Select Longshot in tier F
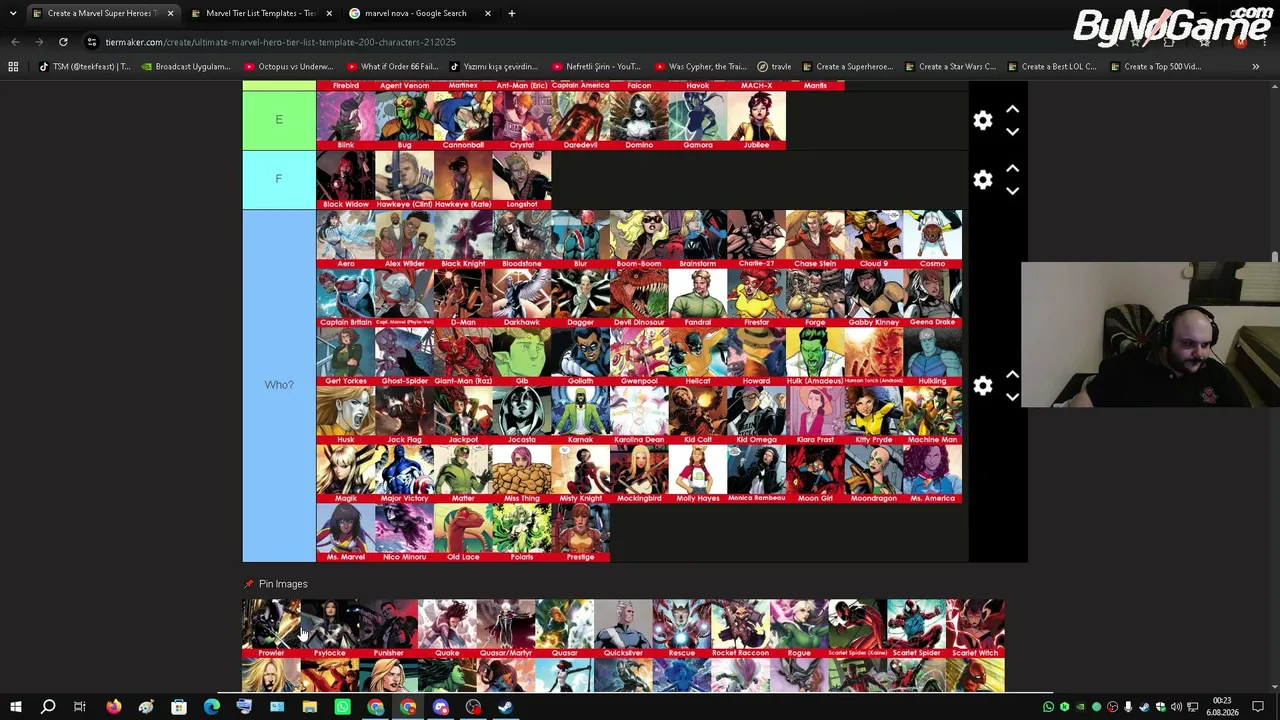Viewport: 1280px width, 720px height. click(x=522, y=180)
